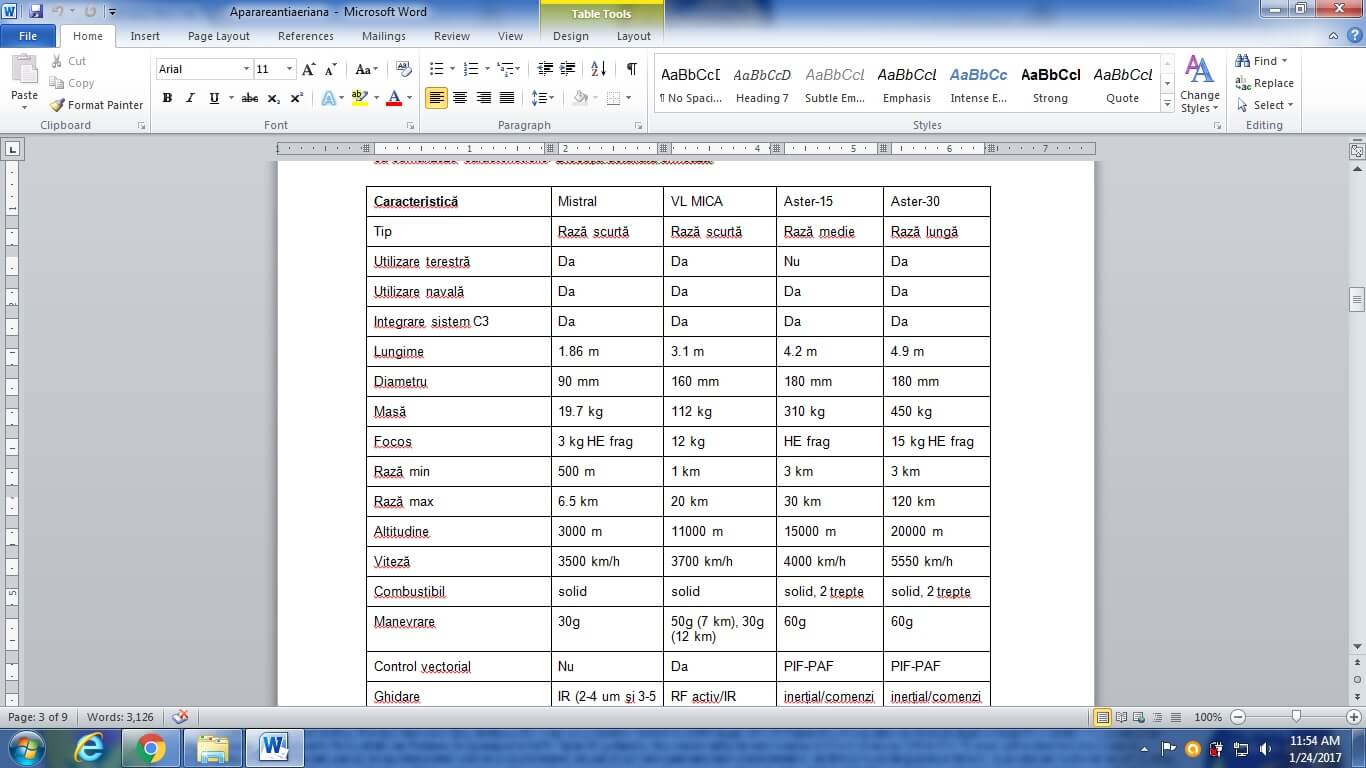1366x768 pixels.
Task: Open the Font dialog box launcher
Action: tap(411, 126)
